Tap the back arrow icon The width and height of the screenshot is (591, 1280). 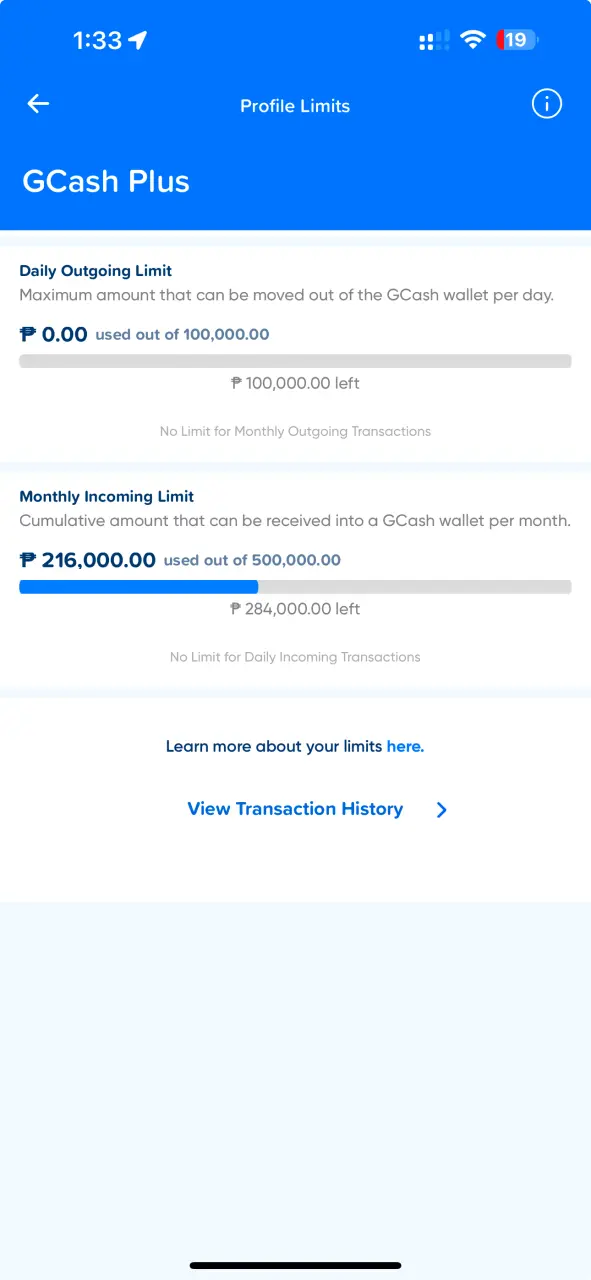(38, 103)
